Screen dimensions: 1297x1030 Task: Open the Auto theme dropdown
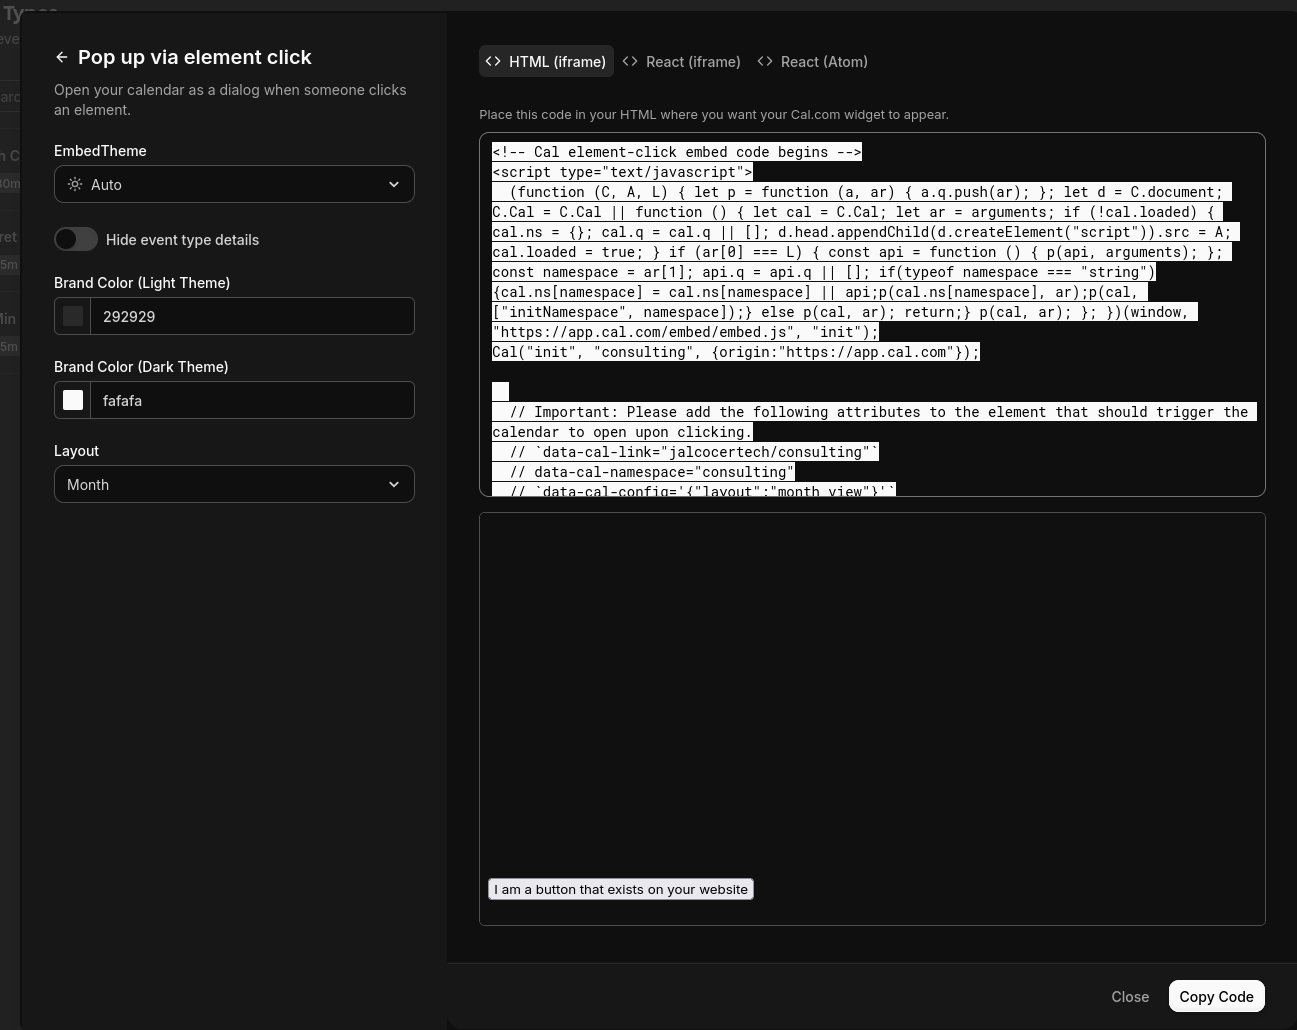tap(234, 184)
